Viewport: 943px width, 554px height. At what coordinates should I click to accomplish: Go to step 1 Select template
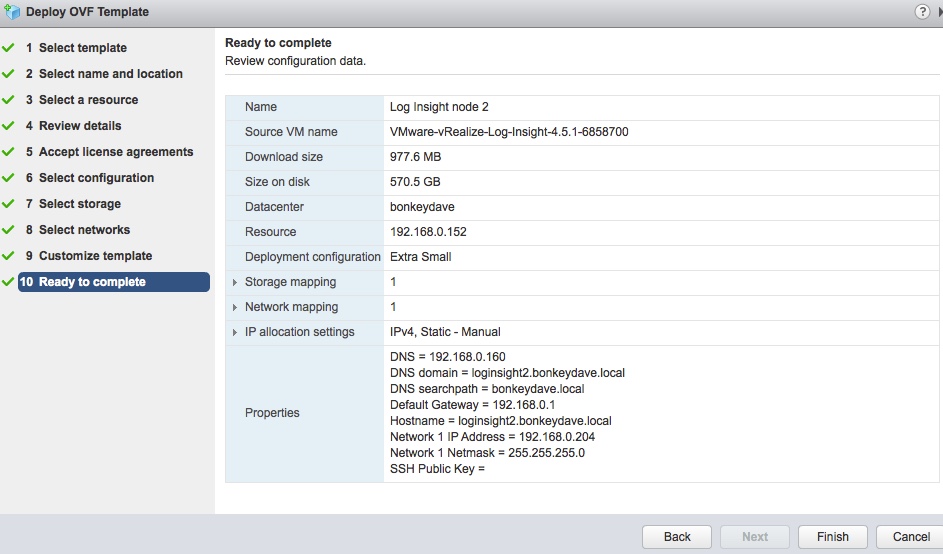76,48
